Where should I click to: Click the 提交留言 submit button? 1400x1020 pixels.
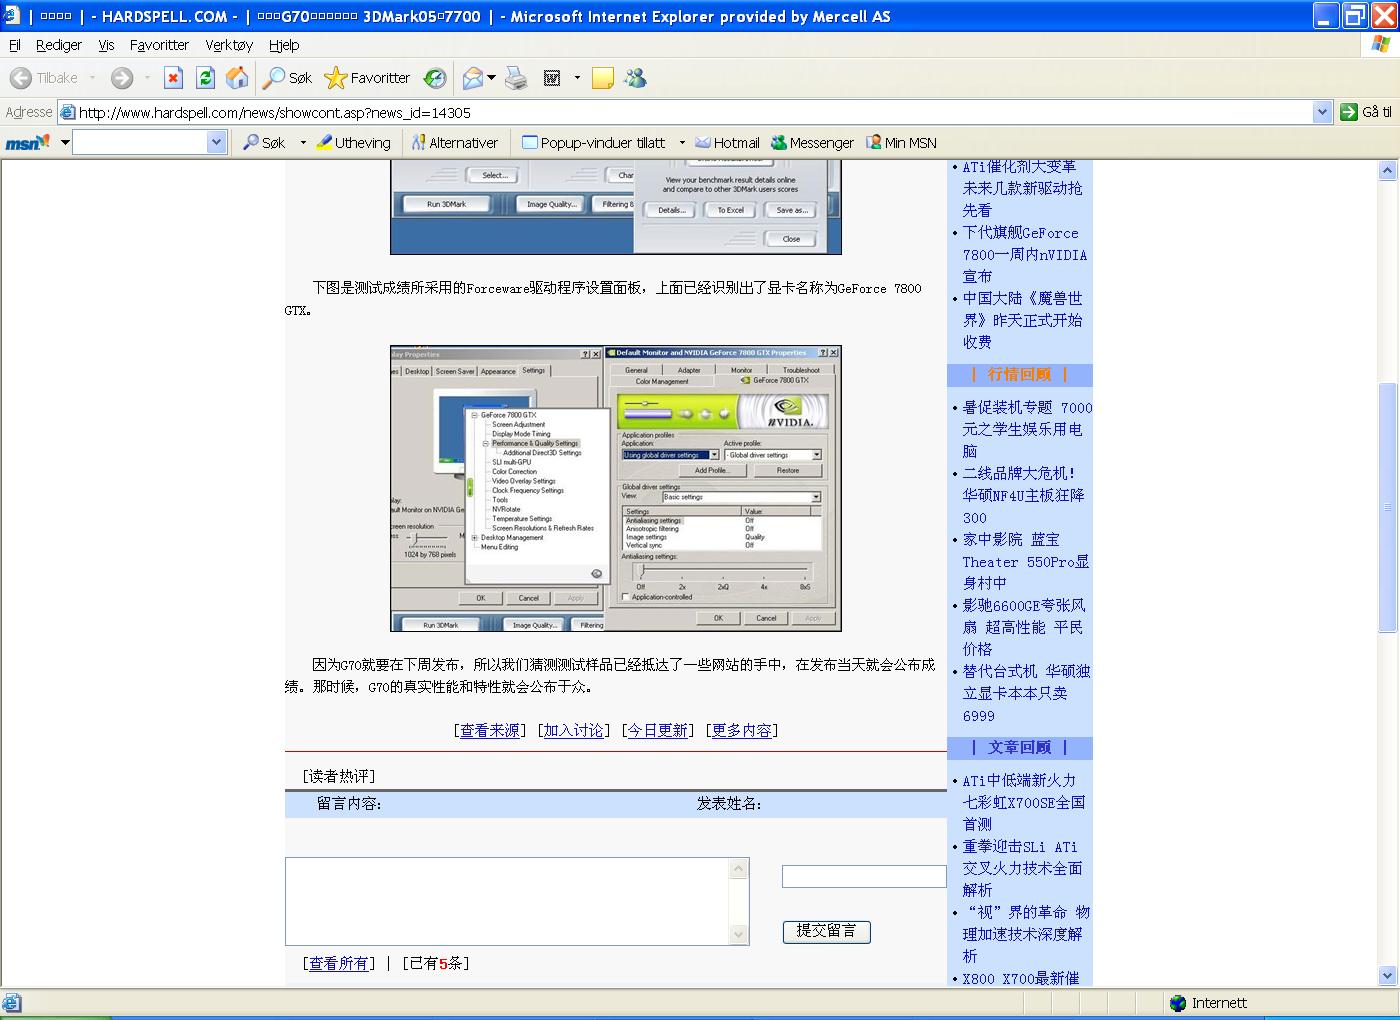[x=826, y=931]
